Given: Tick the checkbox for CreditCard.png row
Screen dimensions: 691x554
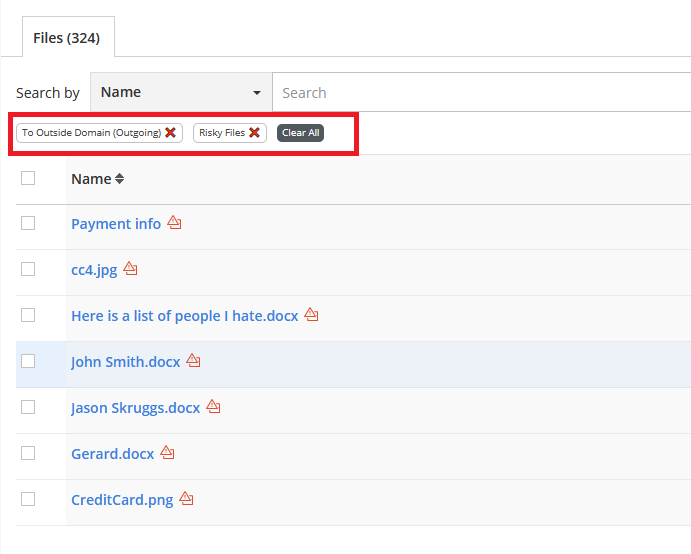Looking at the screenshot, I should tap(28, 499).
